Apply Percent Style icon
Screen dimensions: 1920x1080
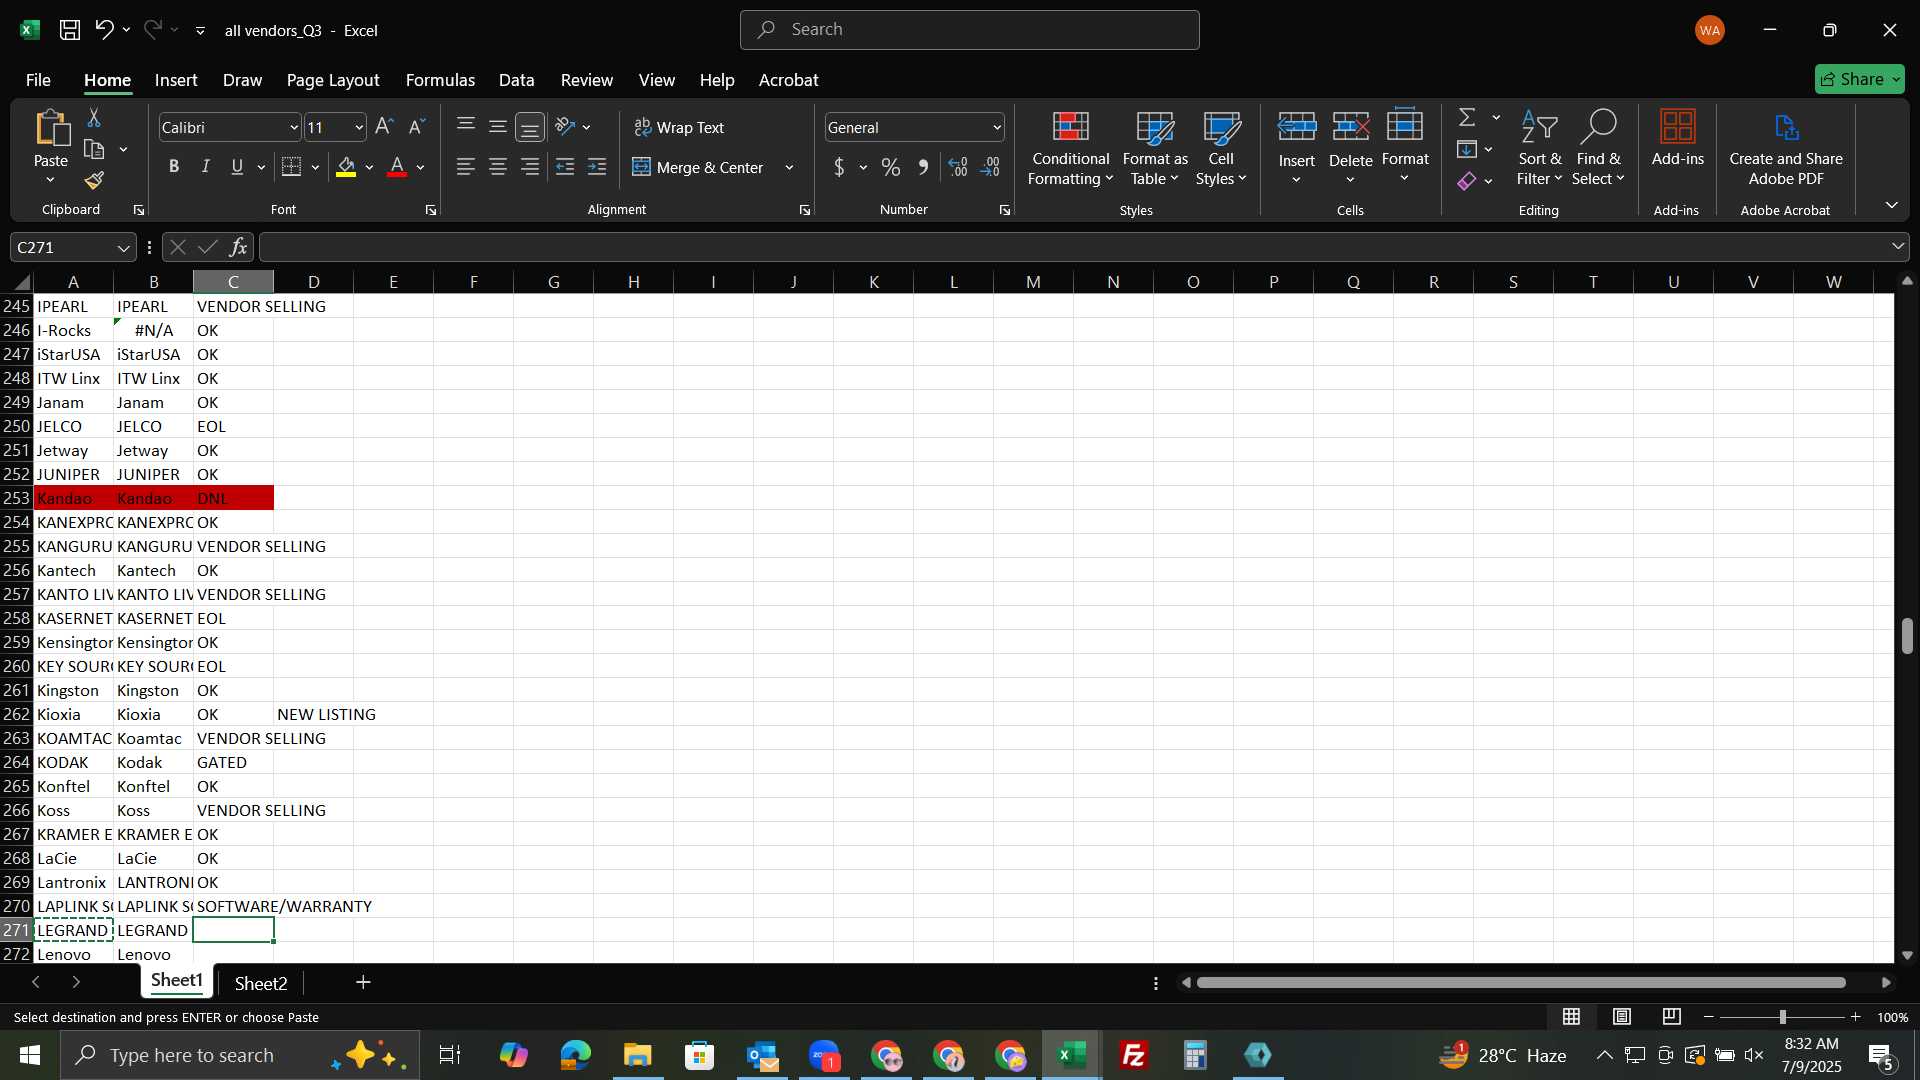click(891, 167)
